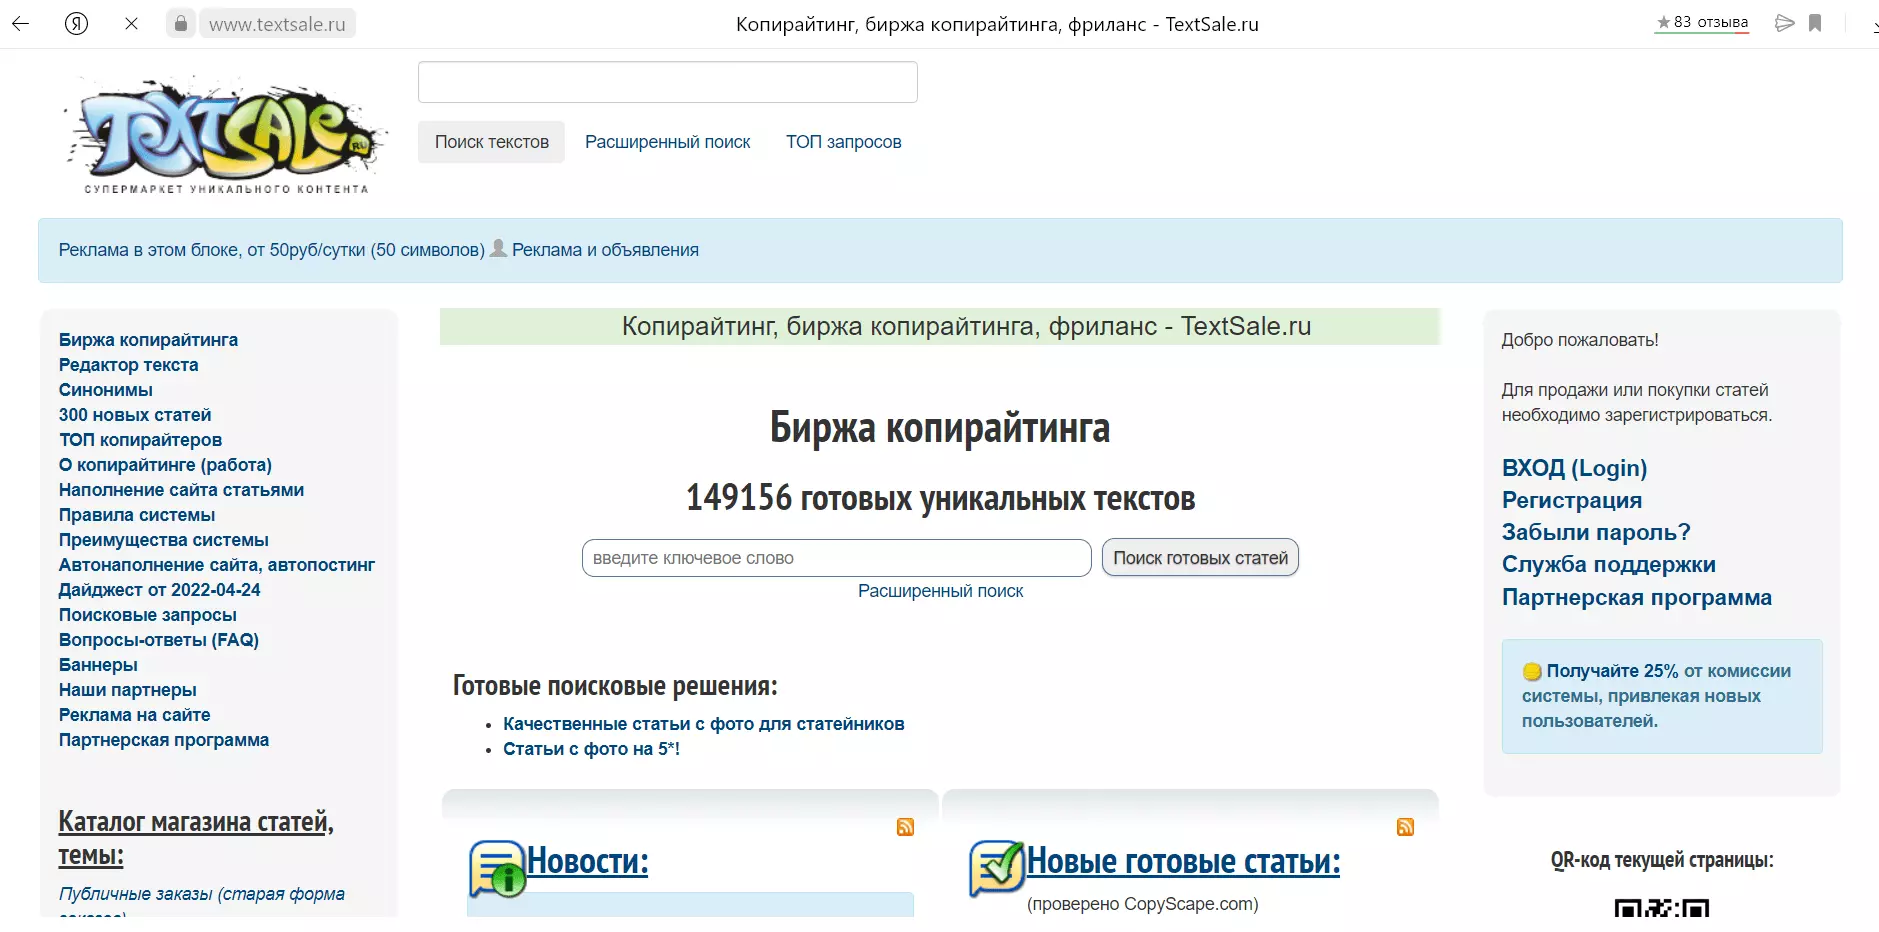The height and width of the screenshot is (932, 1879).
Task: Open Реклама и объявления link
Action: (x=605, y=250)
